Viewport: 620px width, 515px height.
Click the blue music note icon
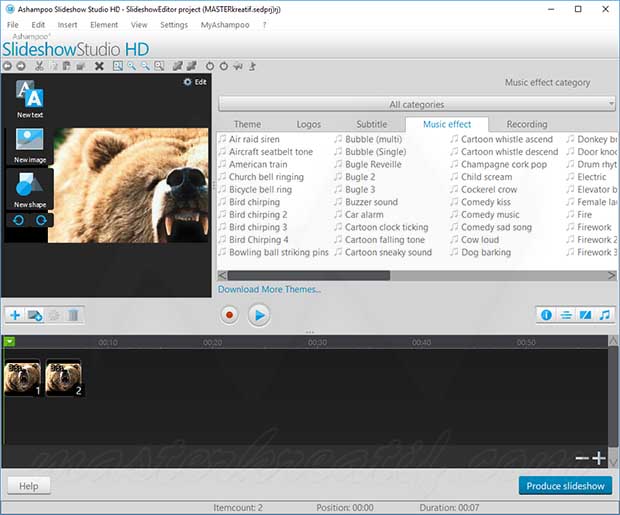click(x=605, y=315)
